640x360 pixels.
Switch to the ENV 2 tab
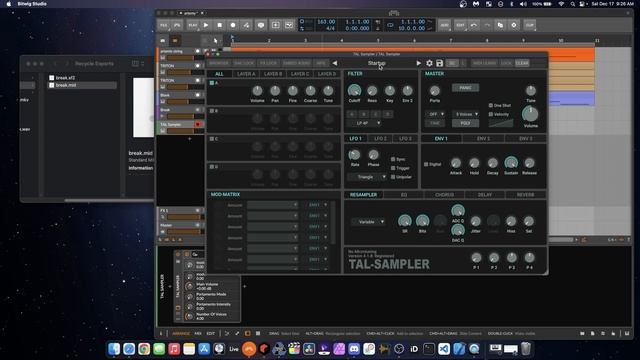[x=483, y=139]
